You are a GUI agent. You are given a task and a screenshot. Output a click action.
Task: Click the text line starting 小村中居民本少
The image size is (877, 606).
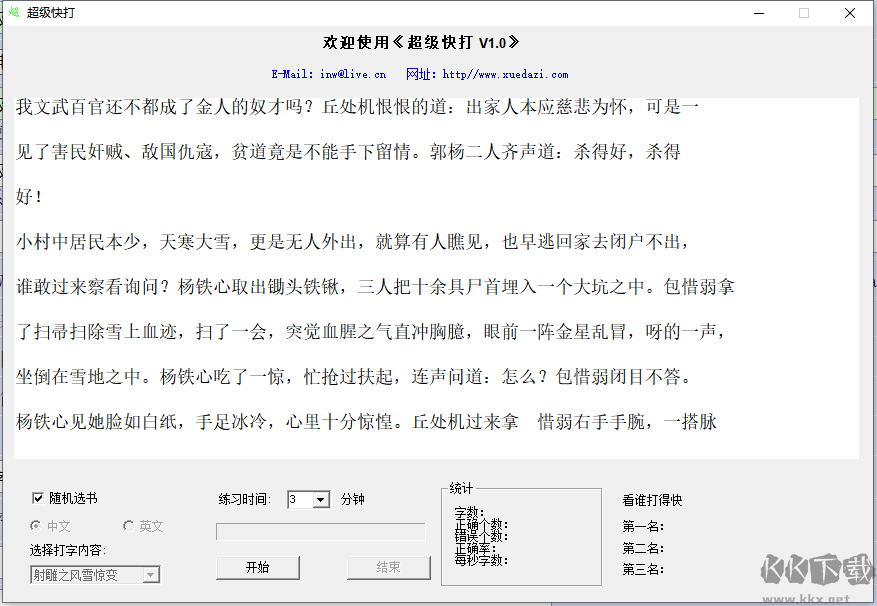(x=352, y=242)
